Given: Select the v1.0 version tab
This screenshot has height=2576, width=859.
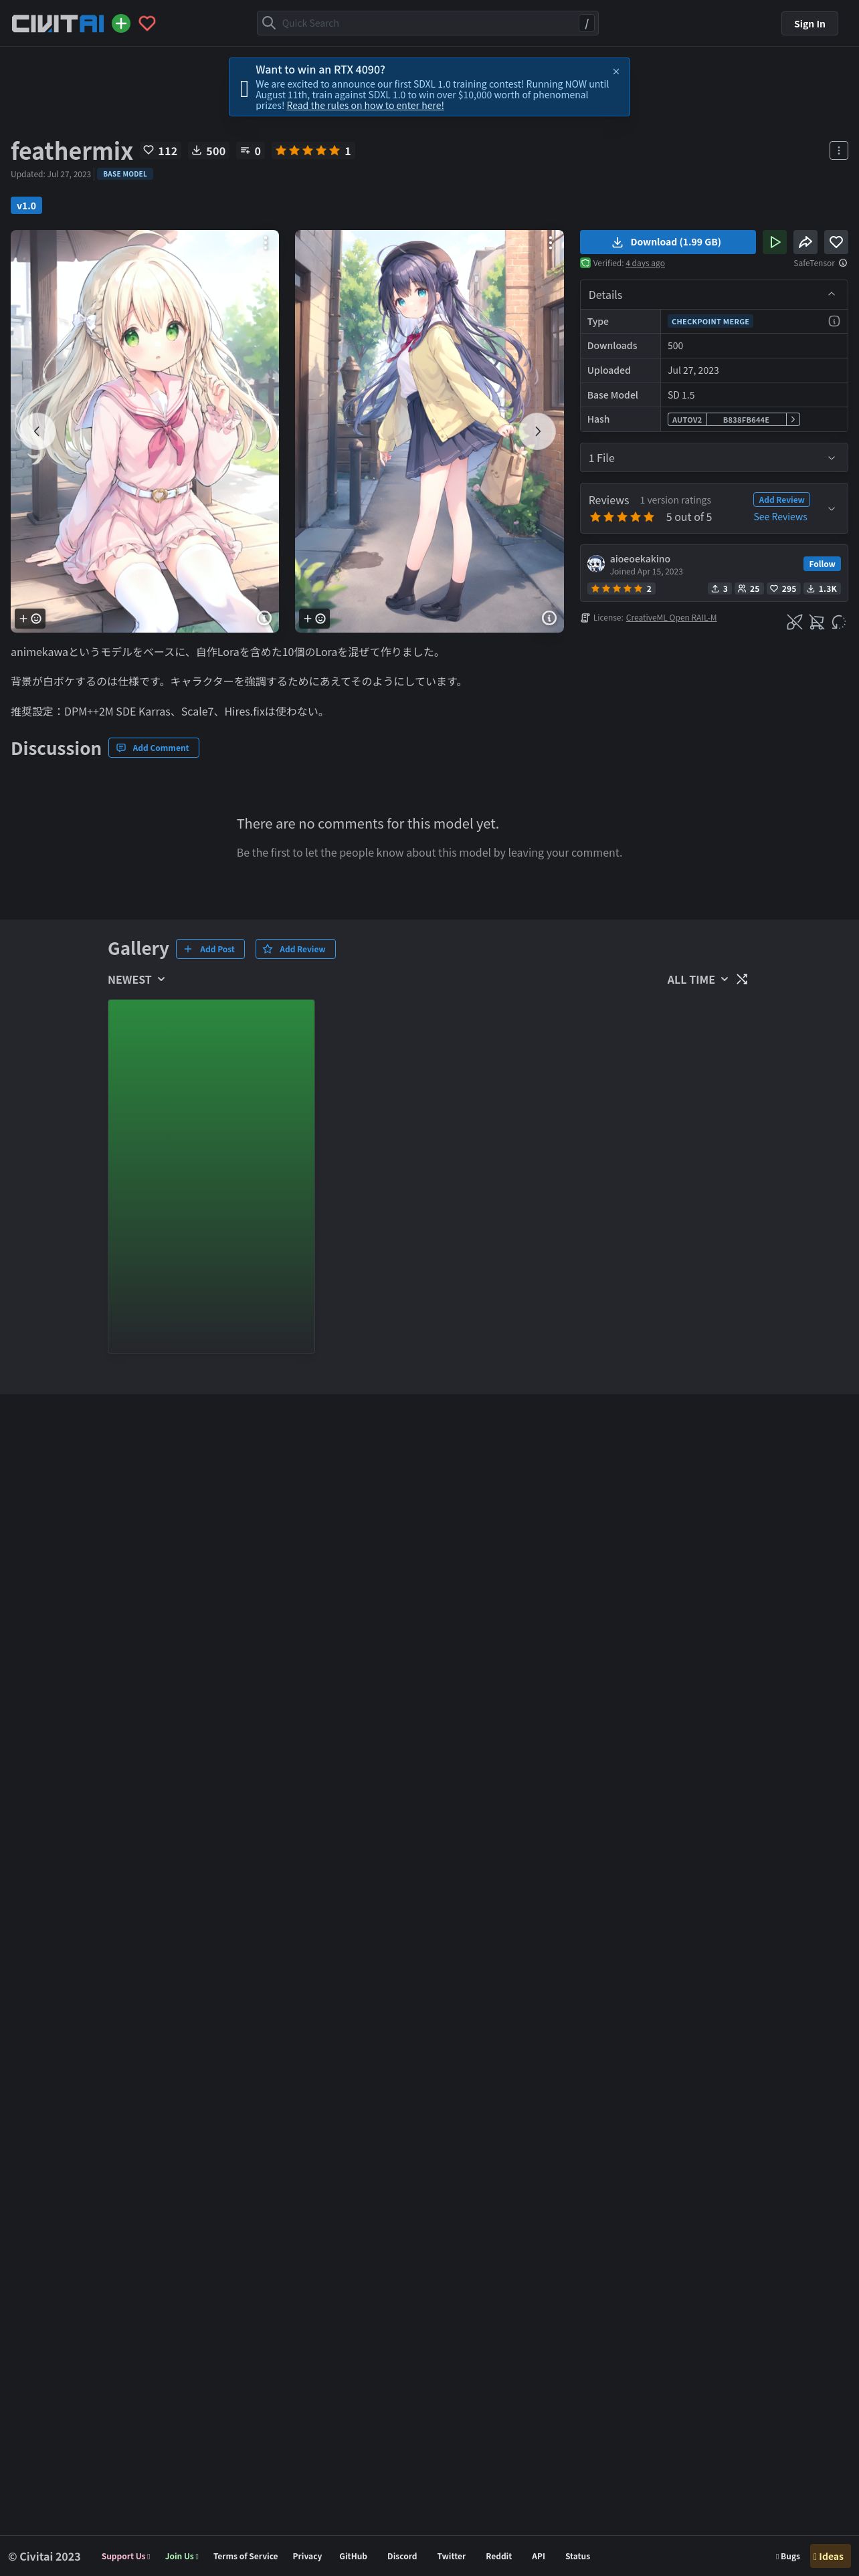Looking at the screenshot, I should pyautogui.click(x=26, y=205).
